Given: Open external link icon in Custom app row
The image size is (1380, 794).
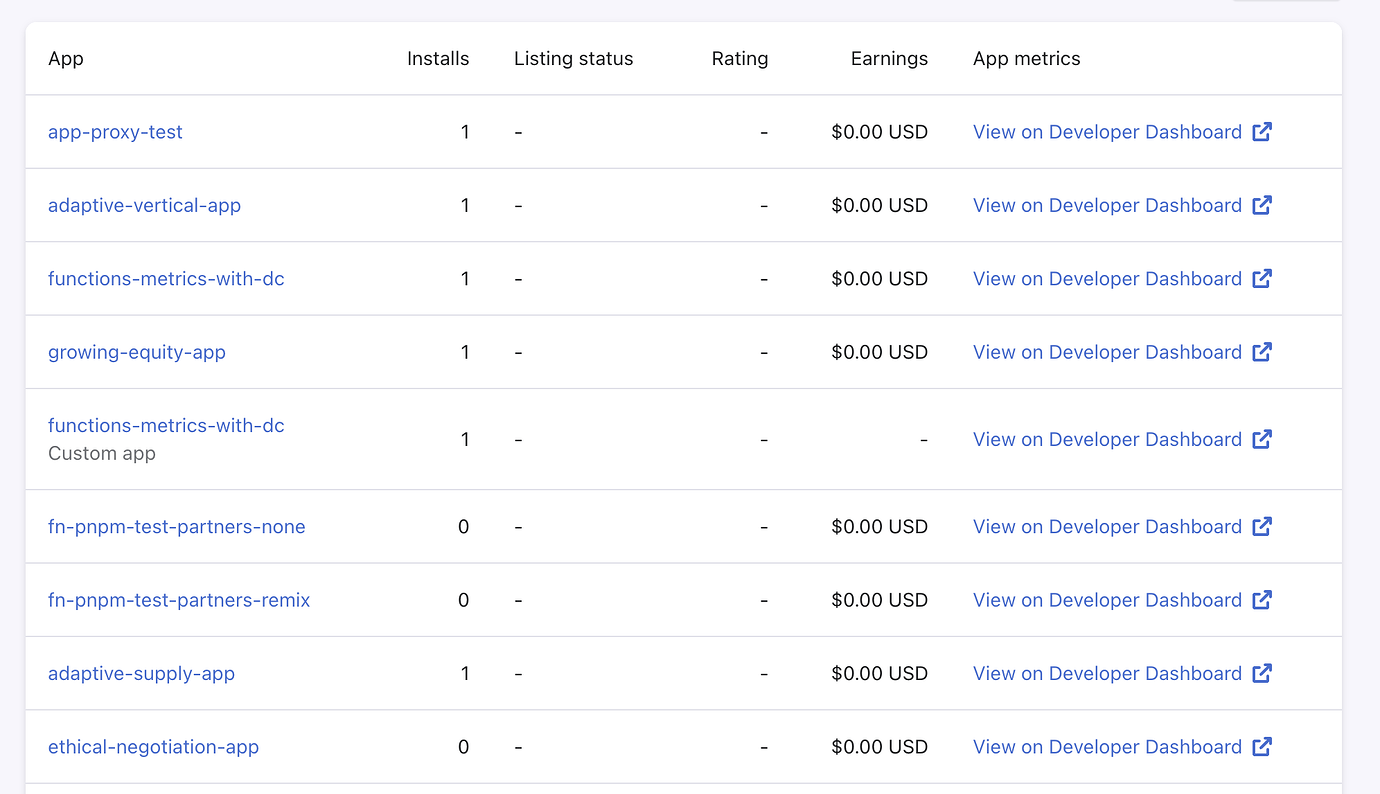Looking at the screenshot, I should point(1262,439).
